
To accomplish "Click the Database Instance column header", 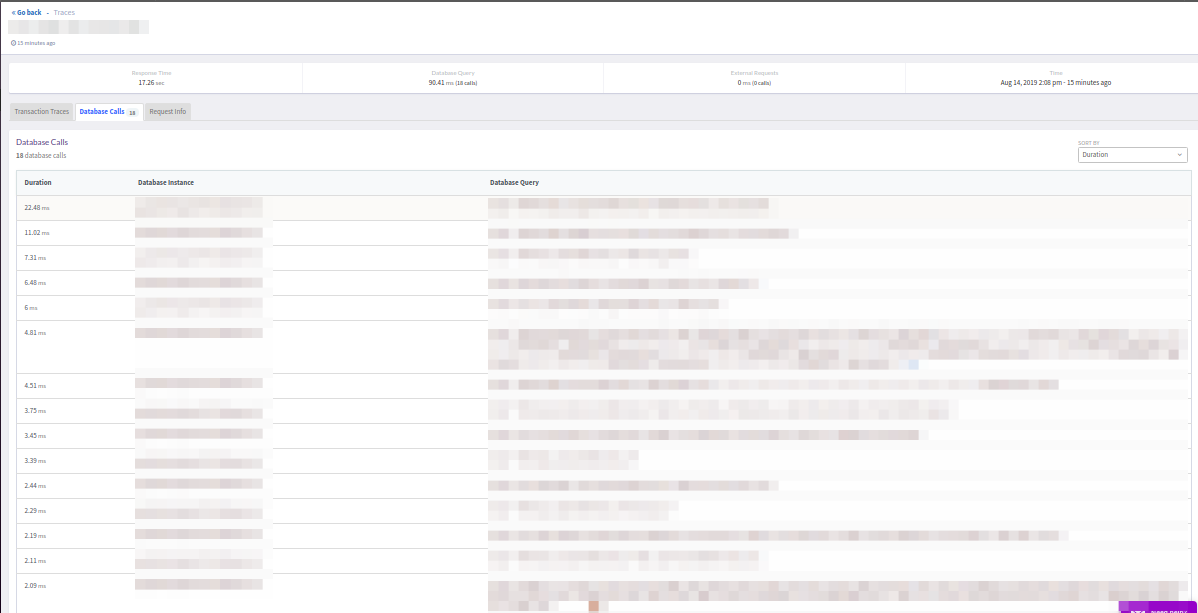I will click(x=166, y=182).
